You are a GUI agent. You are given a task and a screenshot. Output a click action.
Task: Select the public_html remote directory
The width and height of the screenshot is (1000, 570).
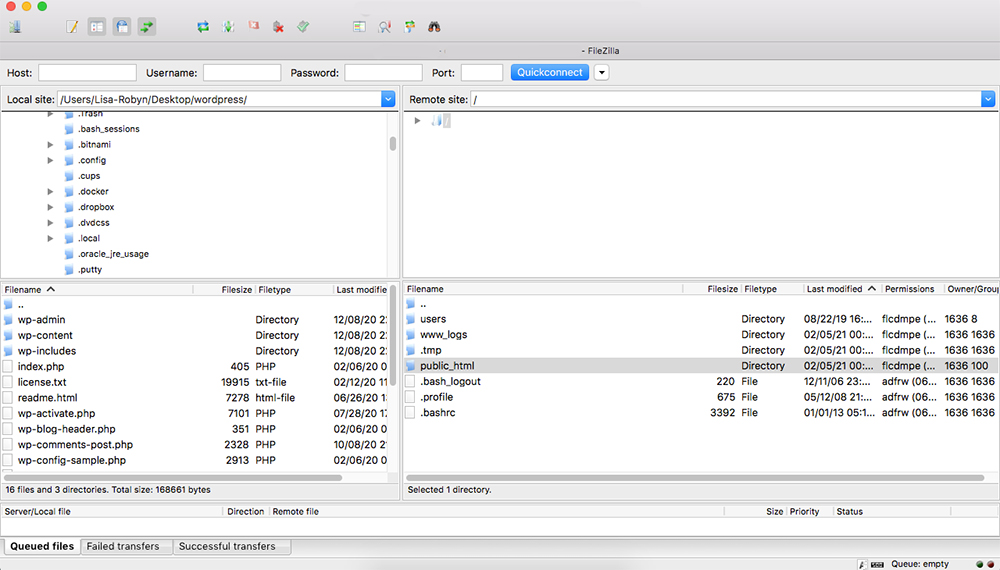[x=700, y=366]
